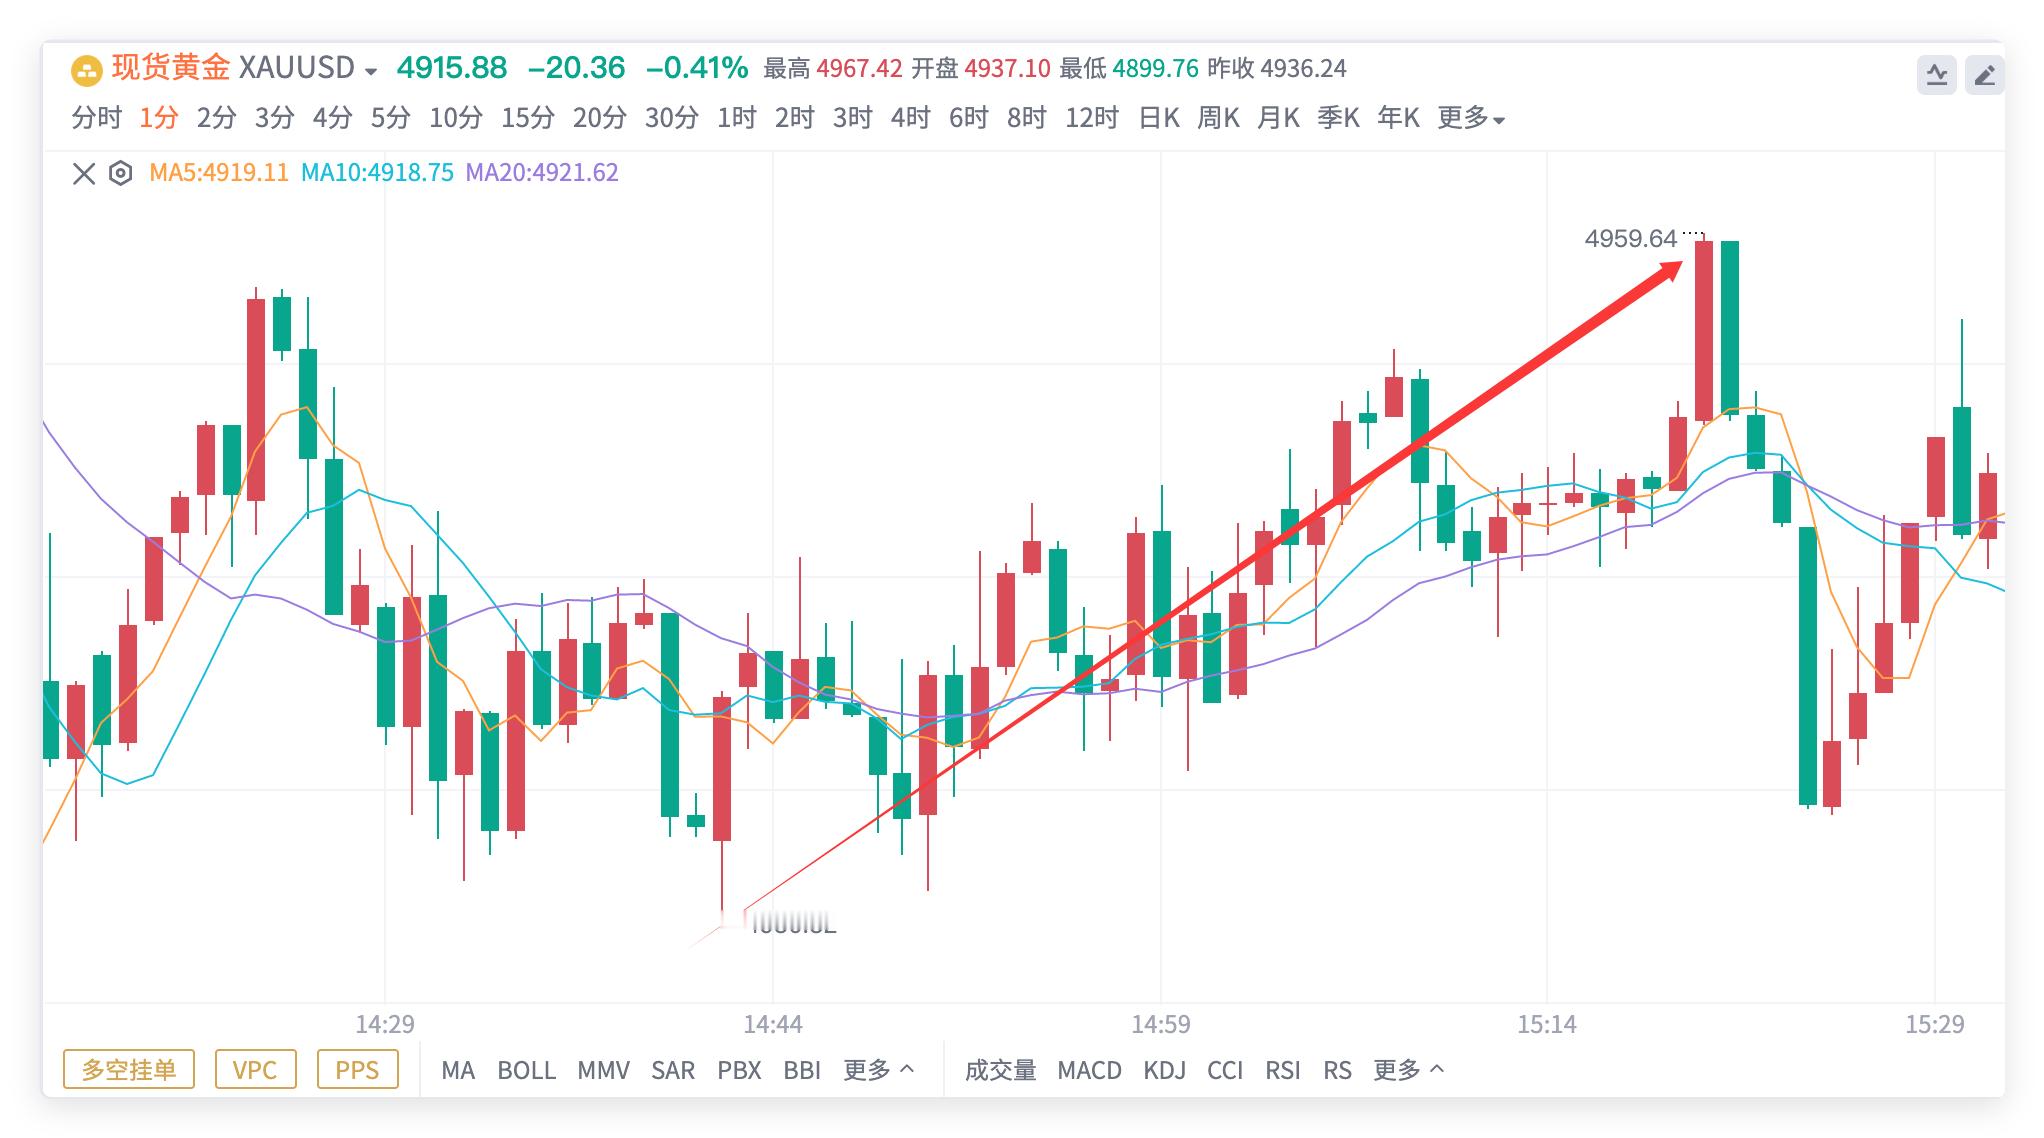Viewport: 2044px width, 1138px height.
Task: Remove the MA indicator with the X icon
Action: [x=84, y=172]
